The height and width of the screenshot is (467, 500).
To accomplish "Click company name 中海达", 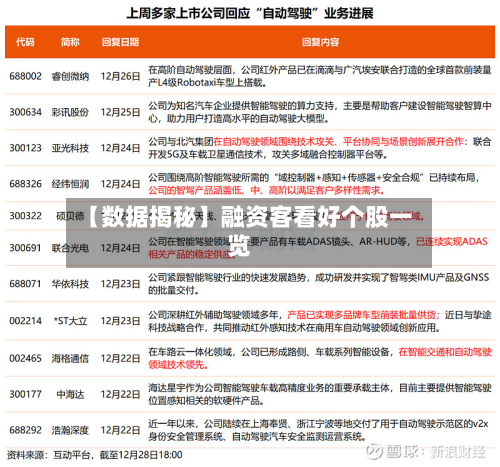I will 70,394.
